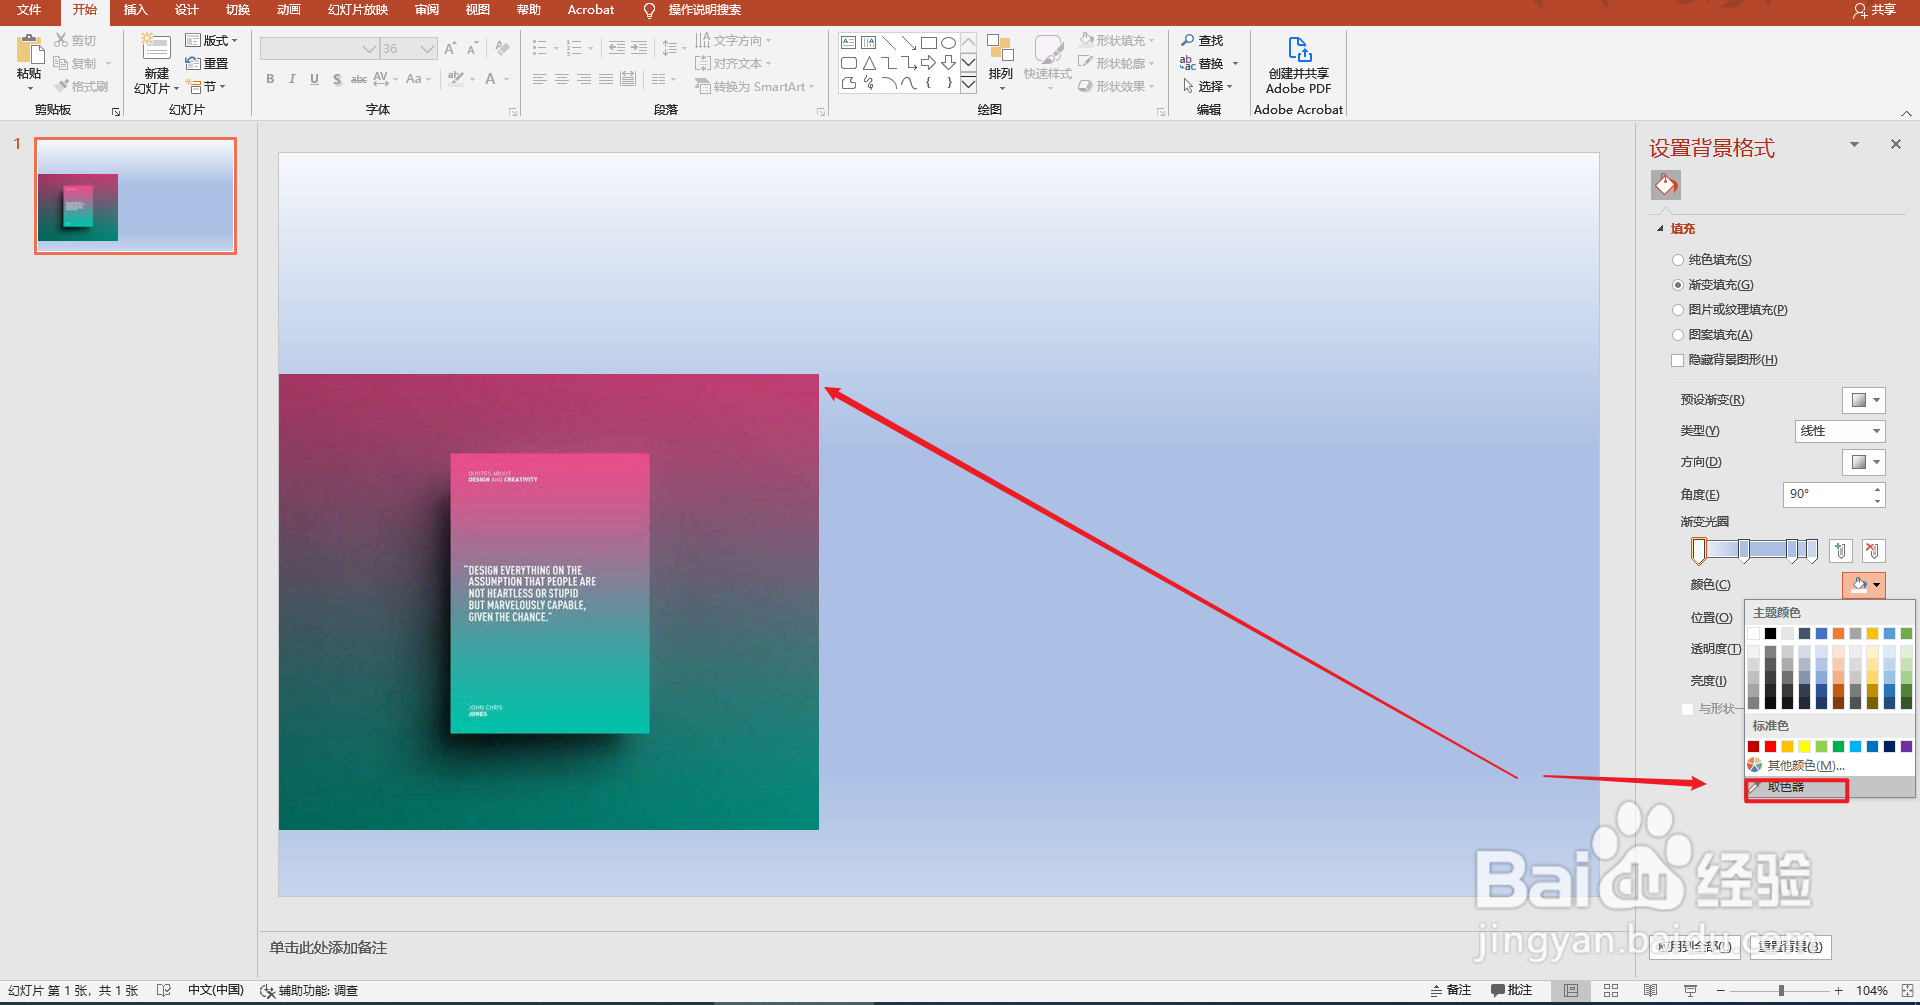Remove gradient stop with the X icon
Image resolution: width=1920 pixels, height=1005 pixels.
tap(1873, 551)
